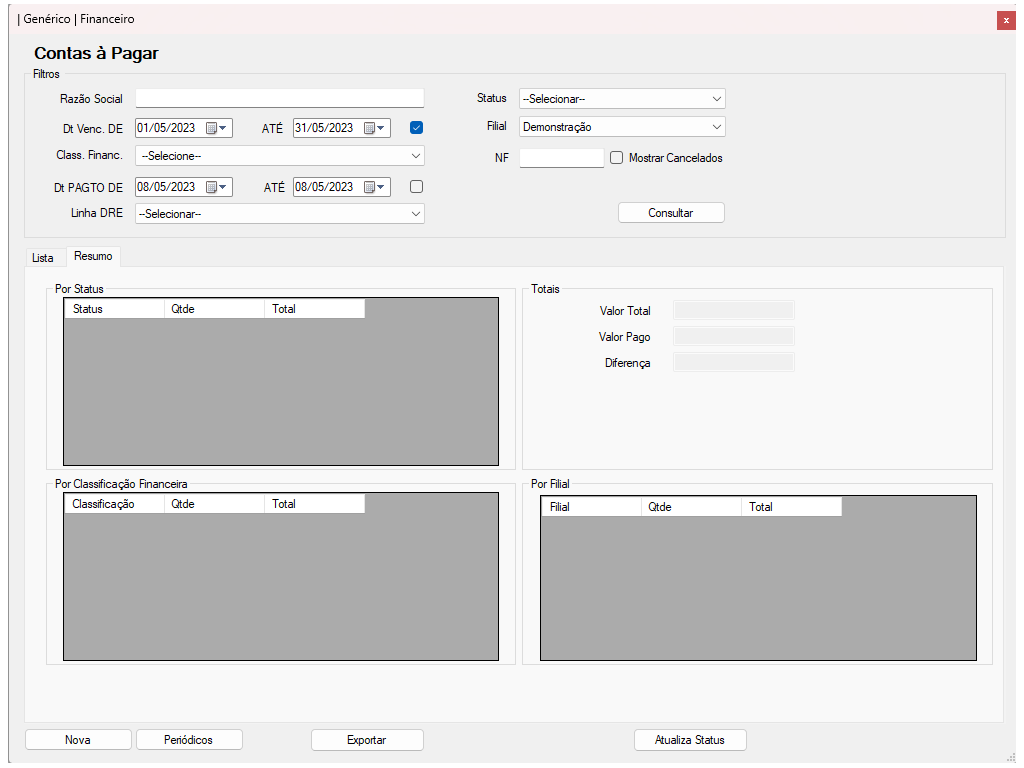Viewport: 1024px width, 768px height.
Task: Check the Mostrar Cancelados option
Action: coord(617,158)
